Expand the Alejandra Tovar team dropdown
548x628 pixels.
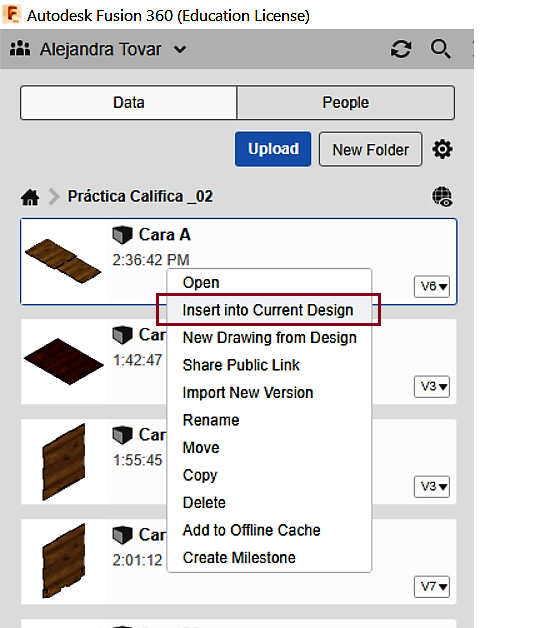click(180, 50)
